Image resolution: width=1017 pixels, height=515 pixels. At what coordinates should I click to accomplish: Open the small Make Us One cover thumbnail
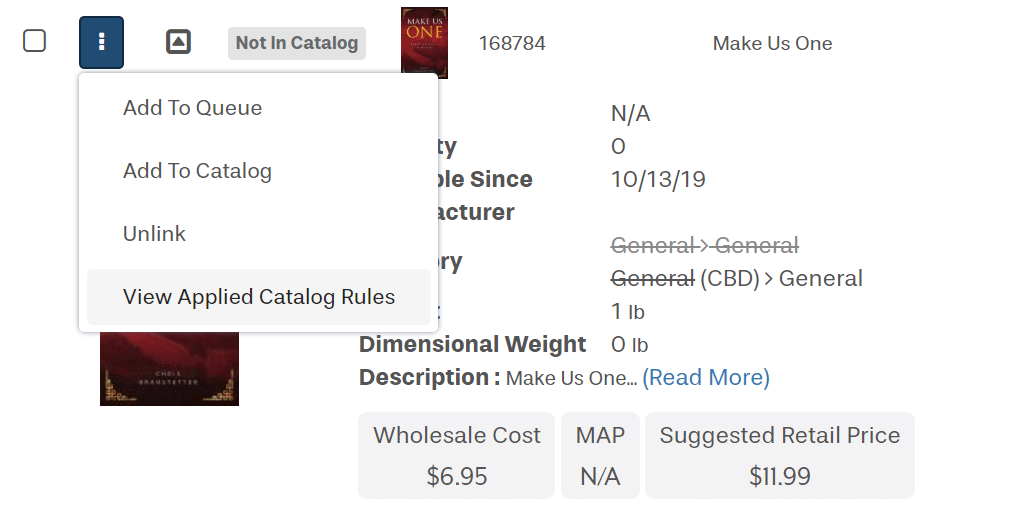tap(424, 42)
